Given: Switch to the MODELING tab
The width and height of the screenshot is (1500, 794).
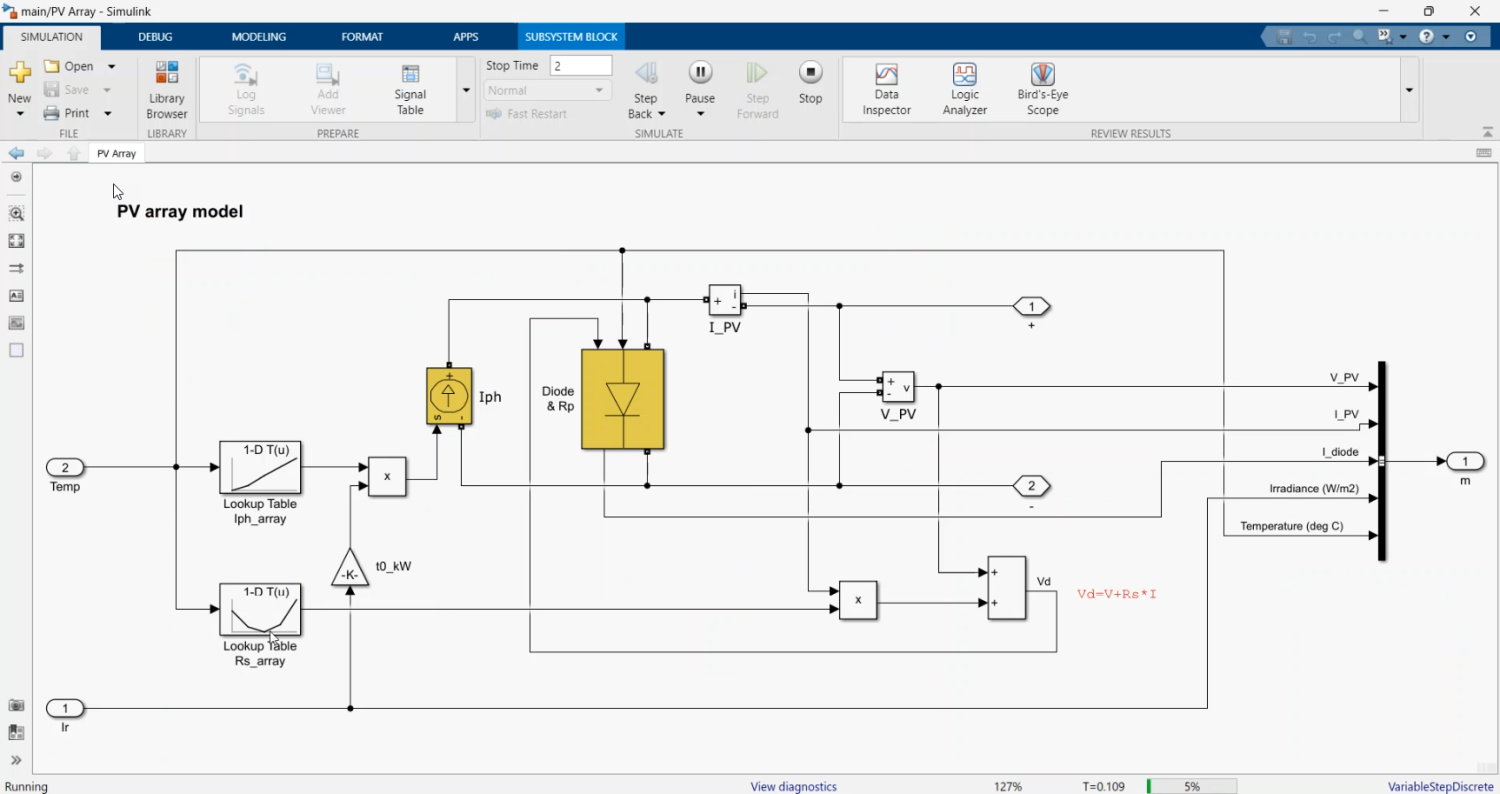Looking at the screenshot, I should point(258,37).
